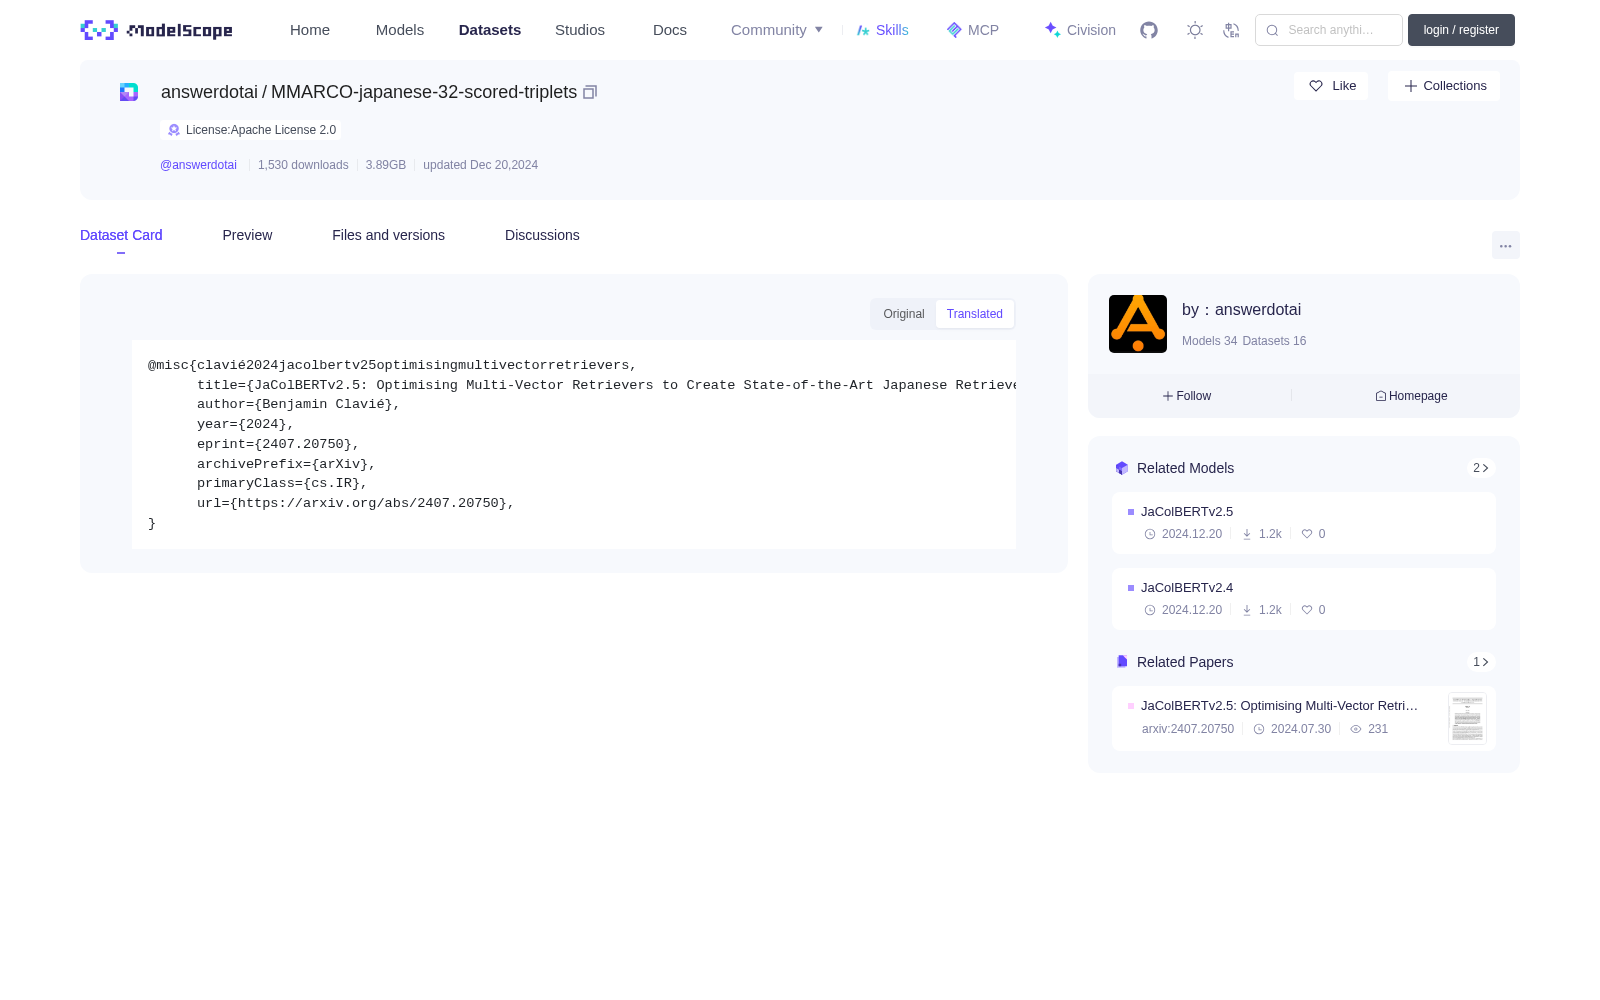Open the Datasets menu item

click(490, 30)
